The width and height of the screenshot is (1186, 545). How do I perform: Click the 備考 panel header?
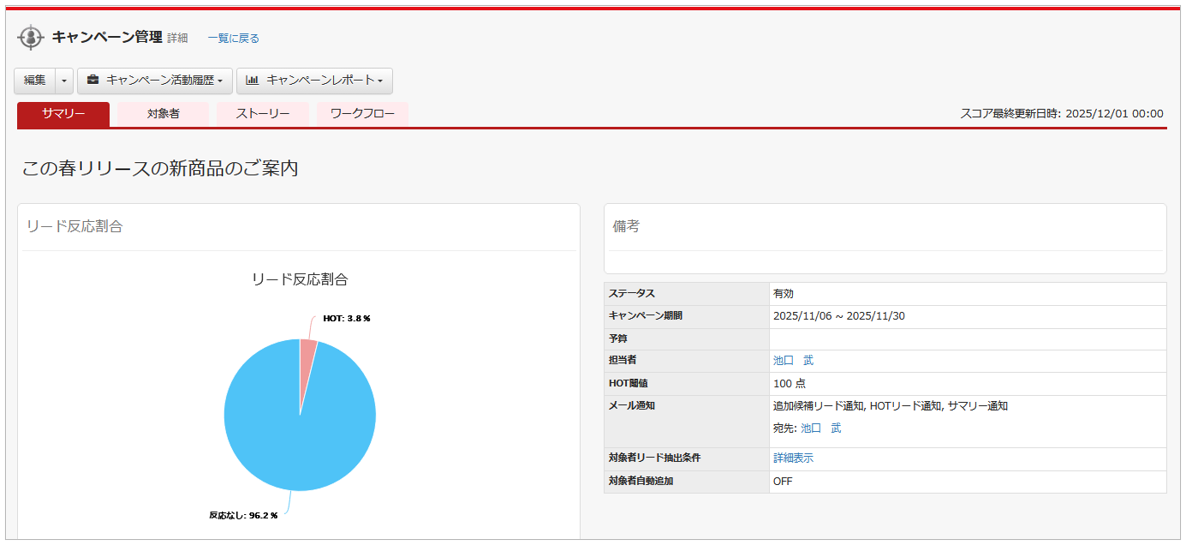(x=626, y=227)
